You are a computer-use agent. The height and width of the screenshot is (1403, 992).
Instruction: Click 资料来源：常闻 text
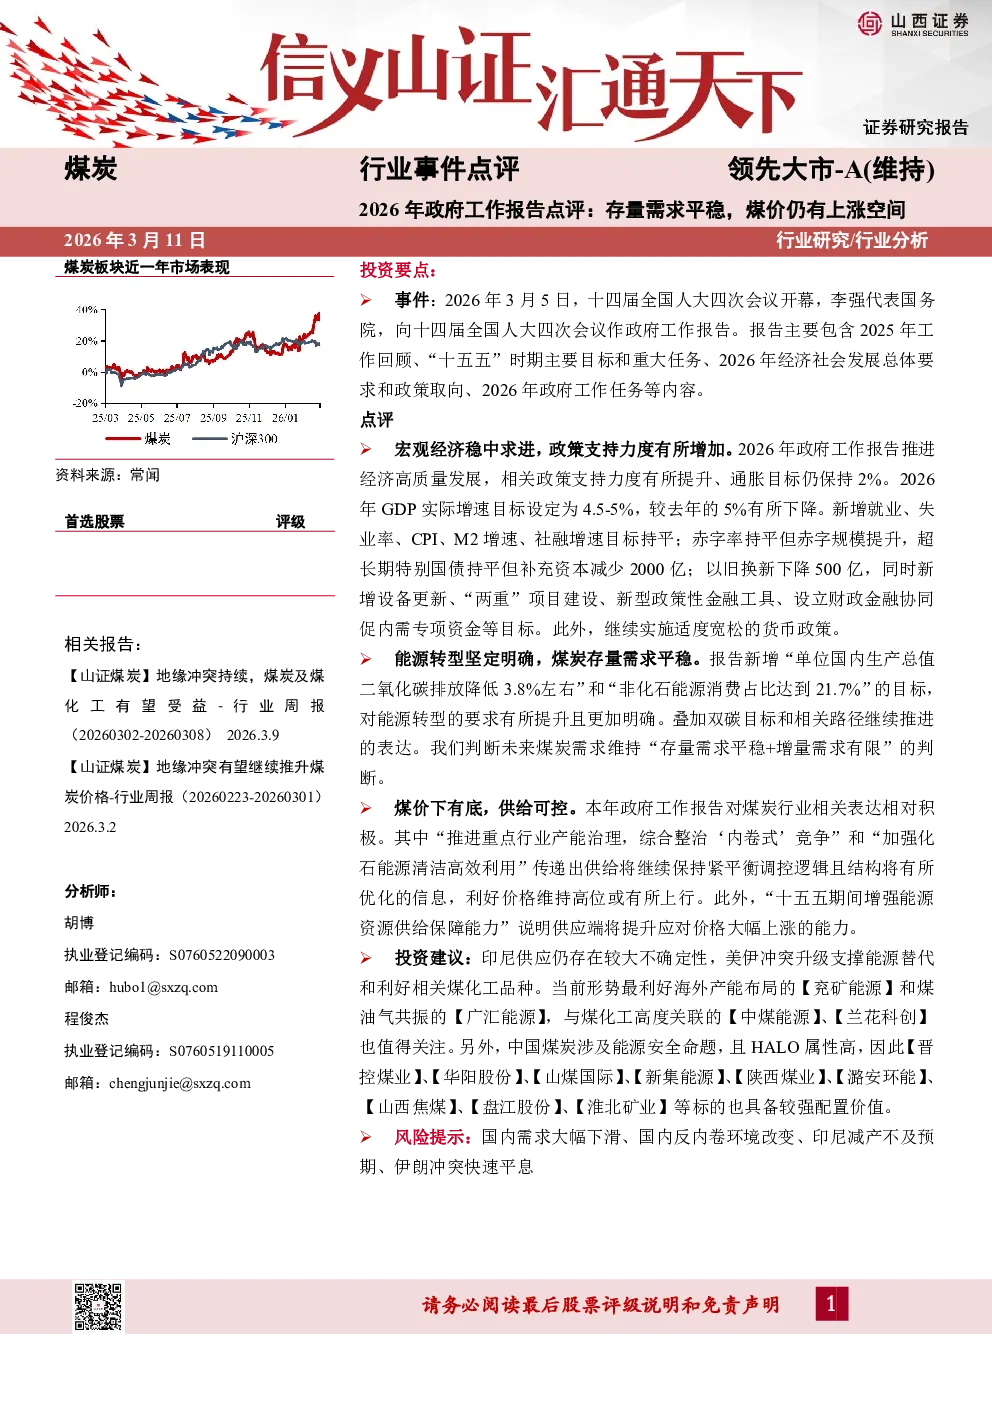(108, 475)
